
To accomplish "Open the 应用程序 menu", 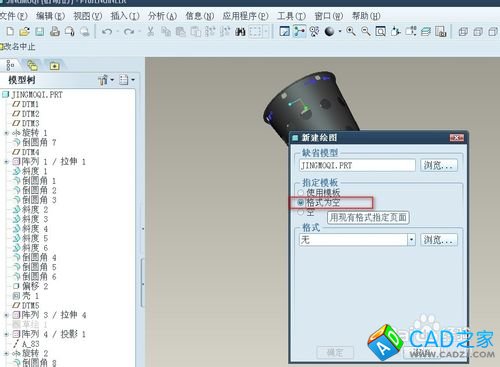I will click(245, 16).
